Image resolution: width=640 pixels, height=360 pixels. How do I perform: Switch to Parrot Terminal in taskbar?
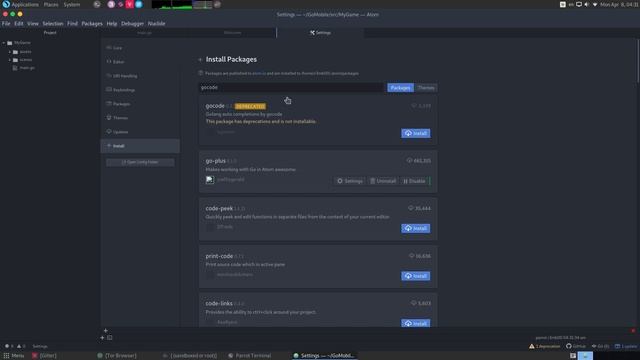249,356
